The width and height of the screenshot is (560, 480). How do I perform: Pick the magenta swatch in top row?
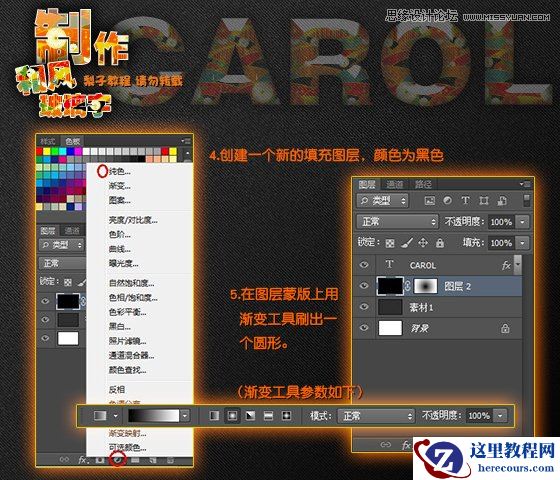(x=78, y=151)
